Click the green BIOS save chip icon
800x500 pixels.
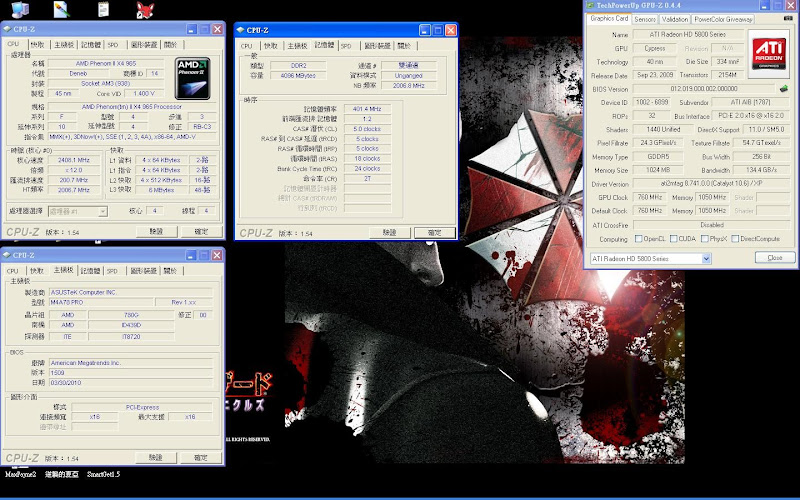[x=784, y=89]
